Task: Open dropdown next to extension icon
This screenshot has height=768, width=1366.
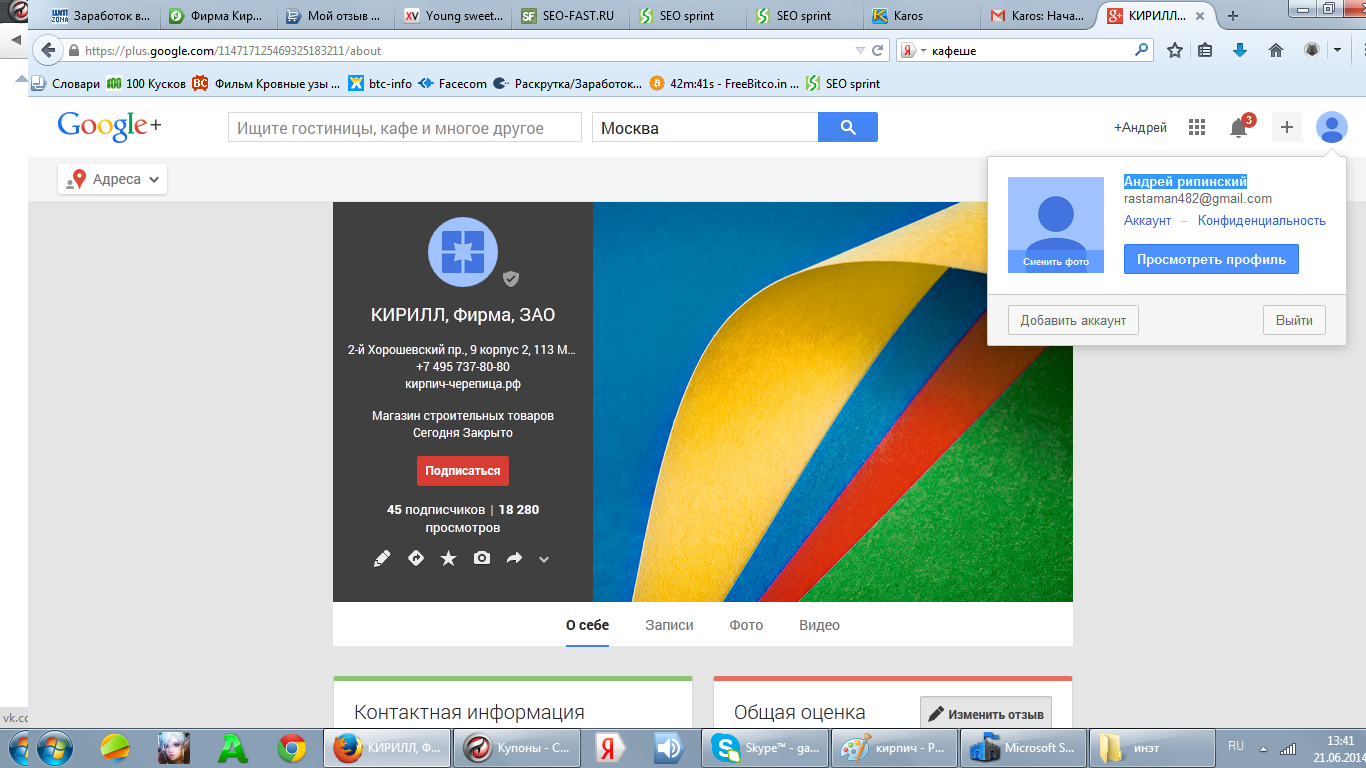Action: (x=1337, y=50)
